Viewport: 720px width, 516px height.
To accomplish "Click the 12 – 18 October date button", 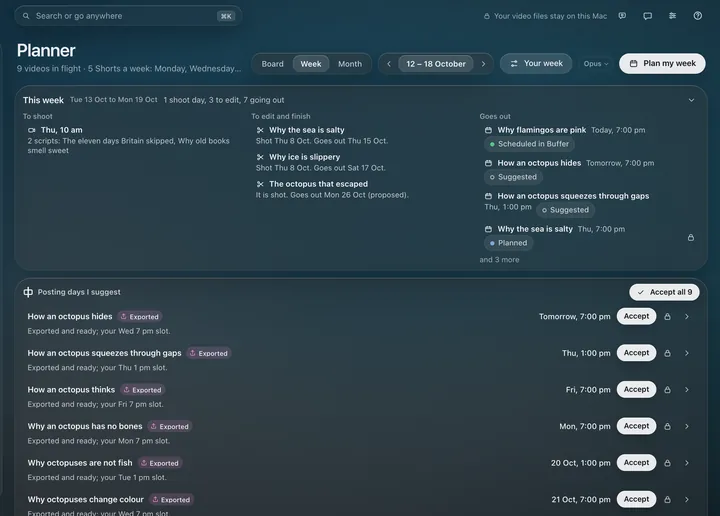I will 436,64.
